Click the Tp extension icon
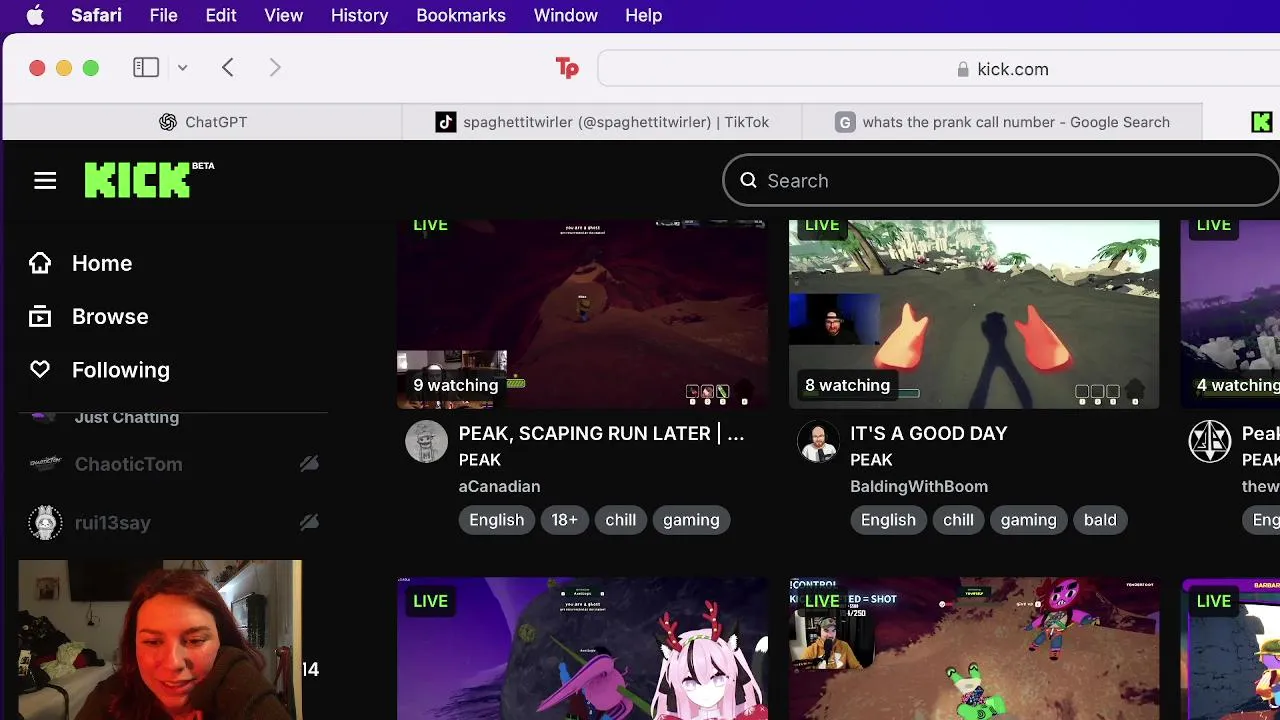The image size is (1280, 720). [567, 68]
